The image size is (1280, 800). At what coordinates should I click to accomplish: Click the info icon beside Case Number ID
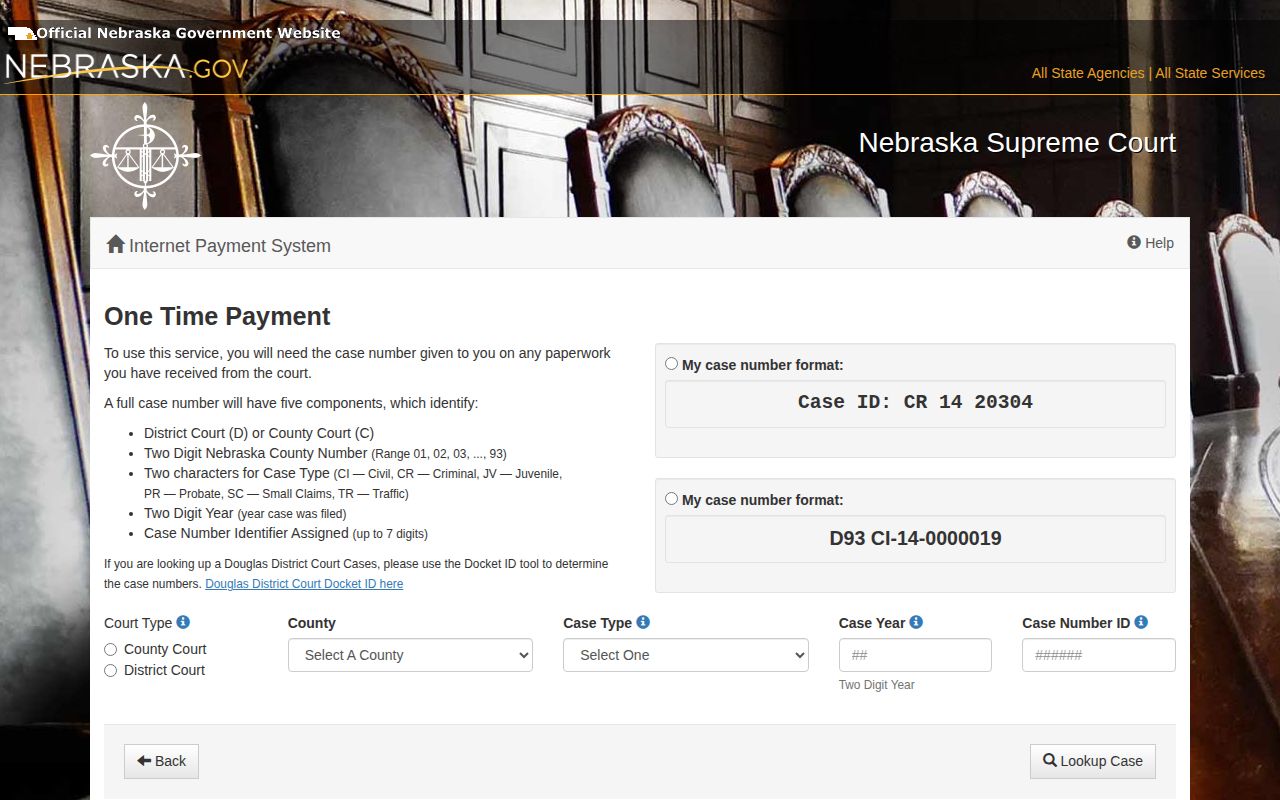pyautogui.click(x=1141, y=622)
